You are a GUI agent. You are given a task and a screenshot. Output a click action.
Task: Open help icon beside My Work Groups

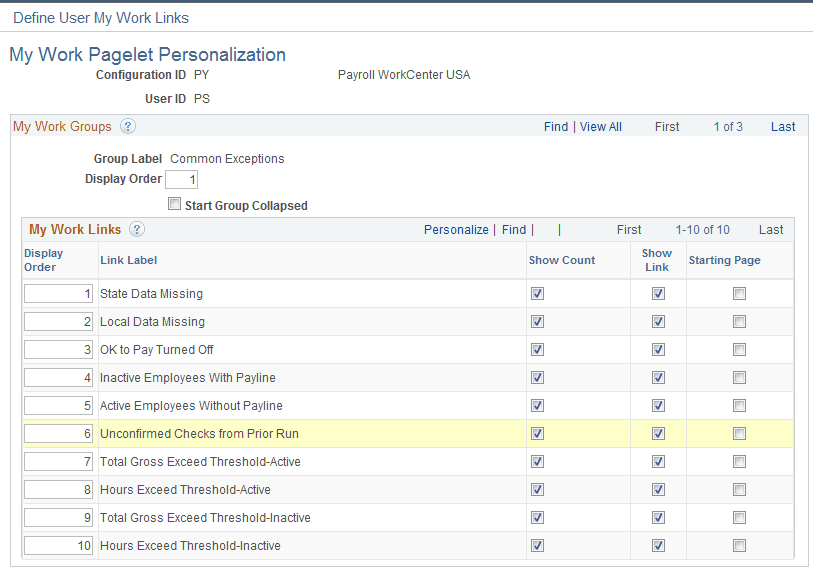(128, 126)
